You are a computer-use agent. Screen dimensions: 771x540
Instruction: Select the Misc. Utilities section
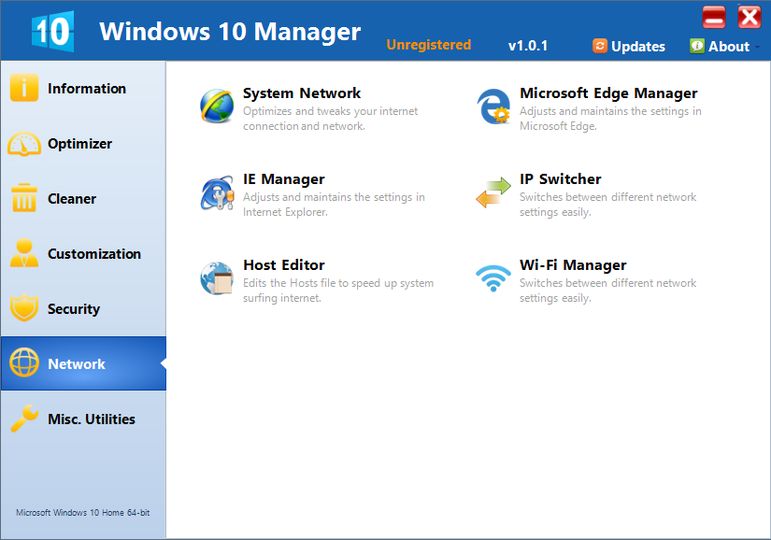(83, 419)
